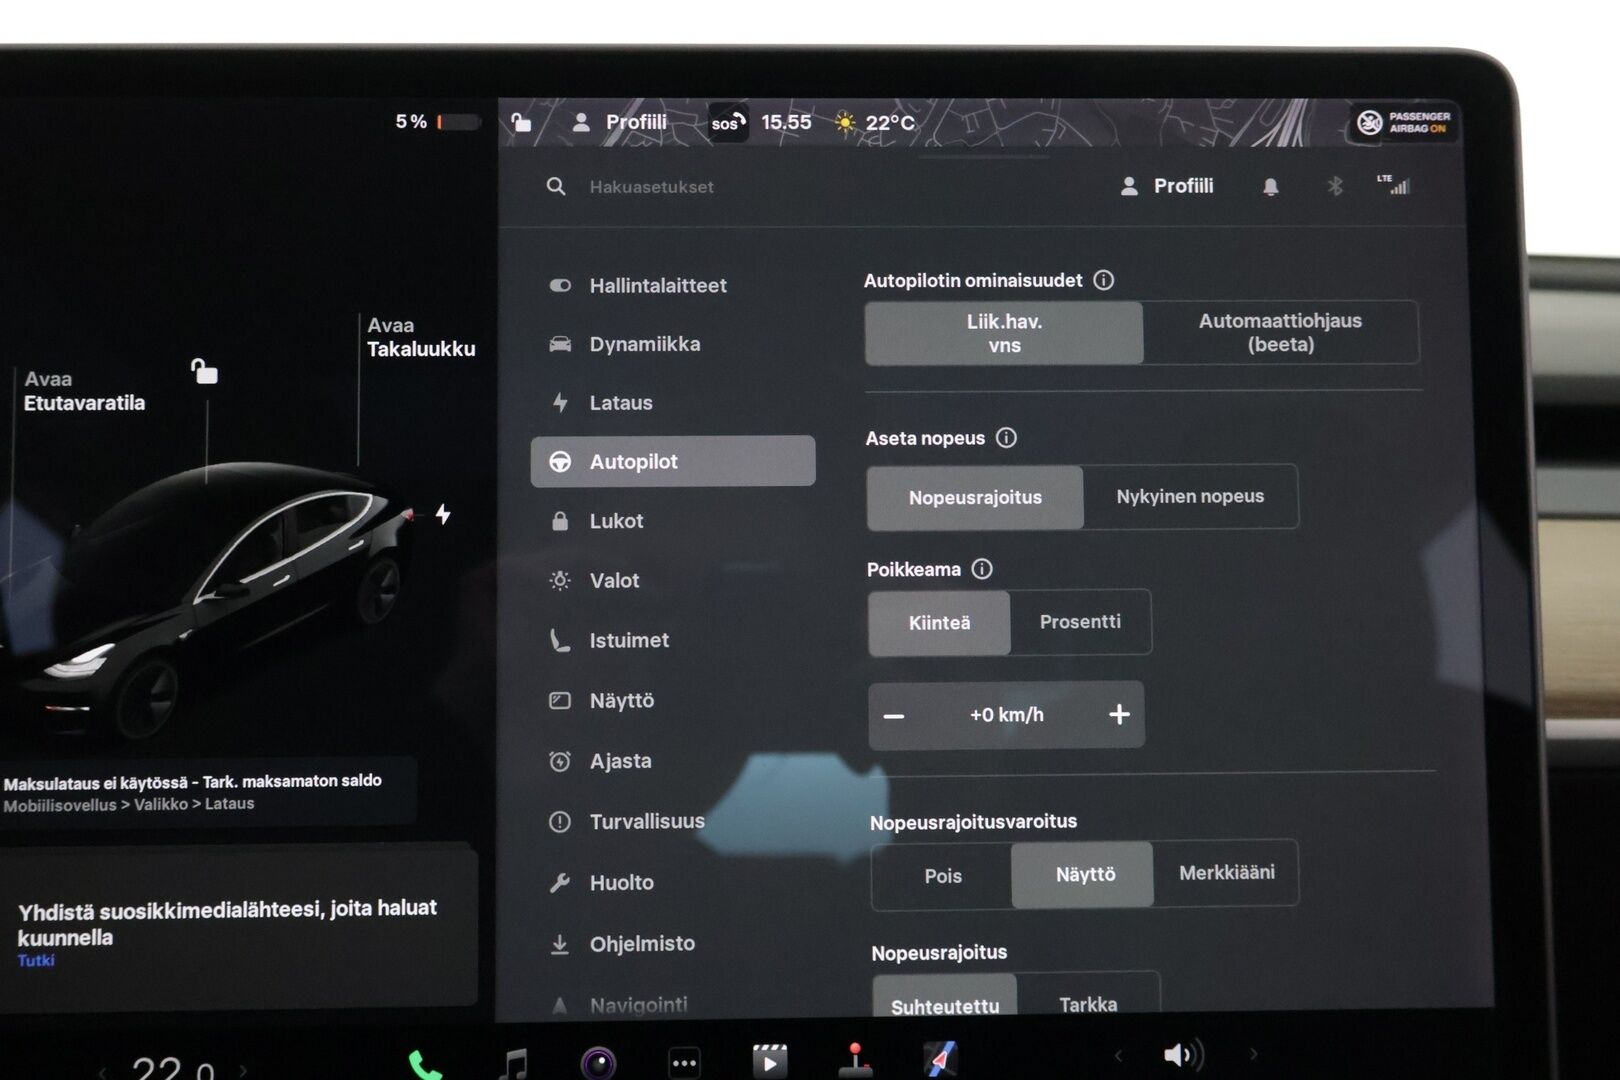The height and width of the screenshot is (1080, 1620).
Task: Show info for Poikkeama
Action: coord(983,569)
